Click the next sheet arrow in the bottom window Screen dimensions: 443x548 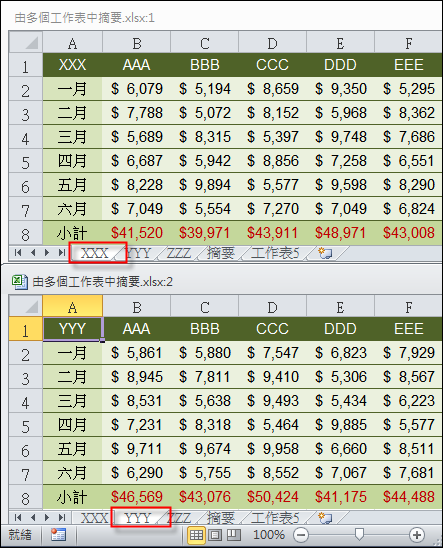coord(47,517)
